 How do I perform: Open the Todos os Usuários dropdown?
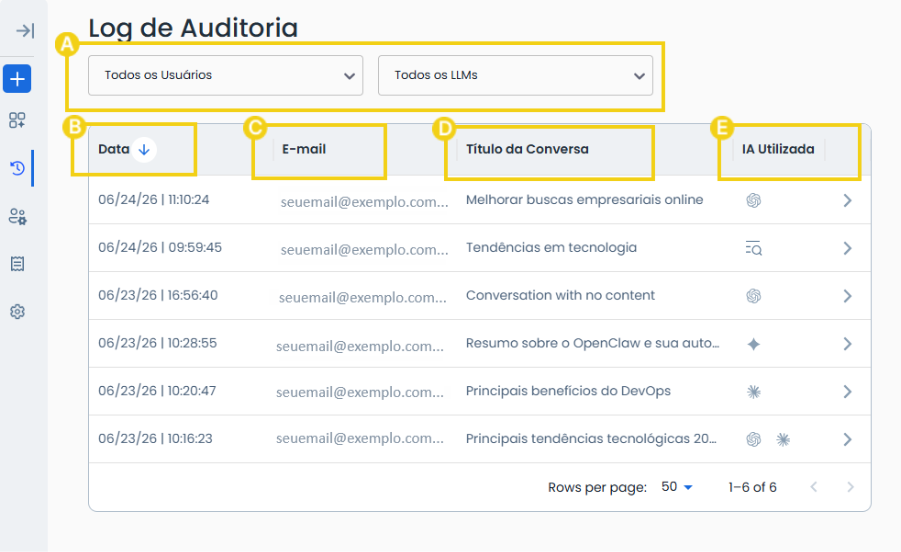(x=225, y=75)
